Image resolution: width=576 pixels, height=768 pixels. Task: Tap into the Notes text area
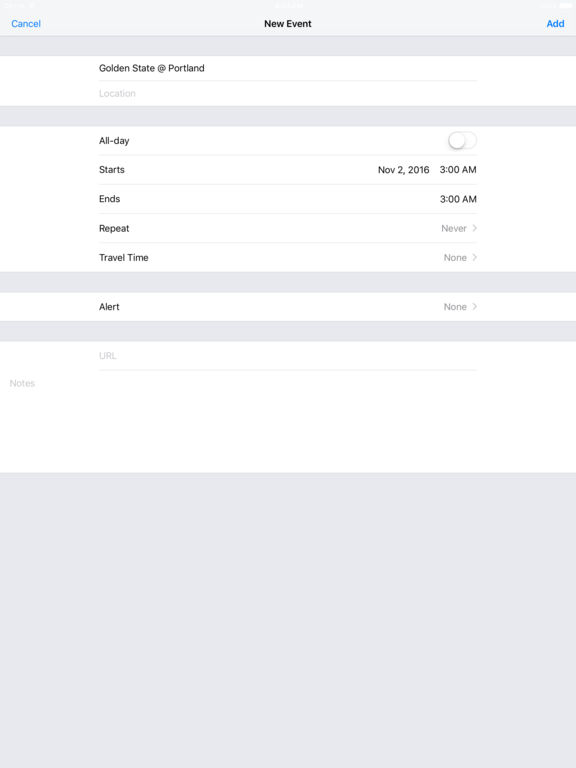point(288,421)
